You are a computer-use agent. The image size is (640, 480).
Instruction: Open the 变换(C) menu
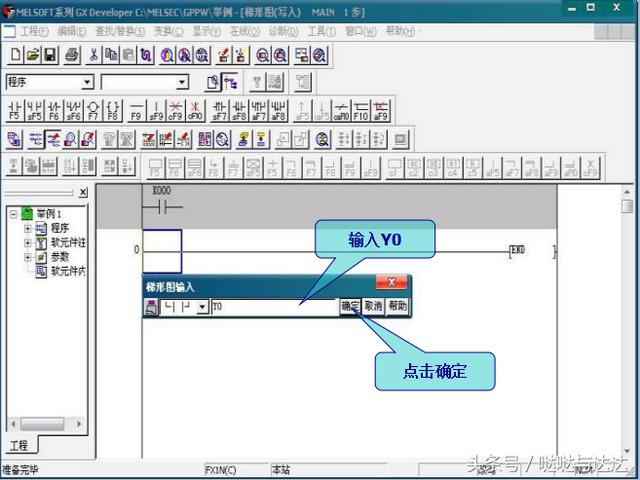pyautogui.click(x=168, y=31)
